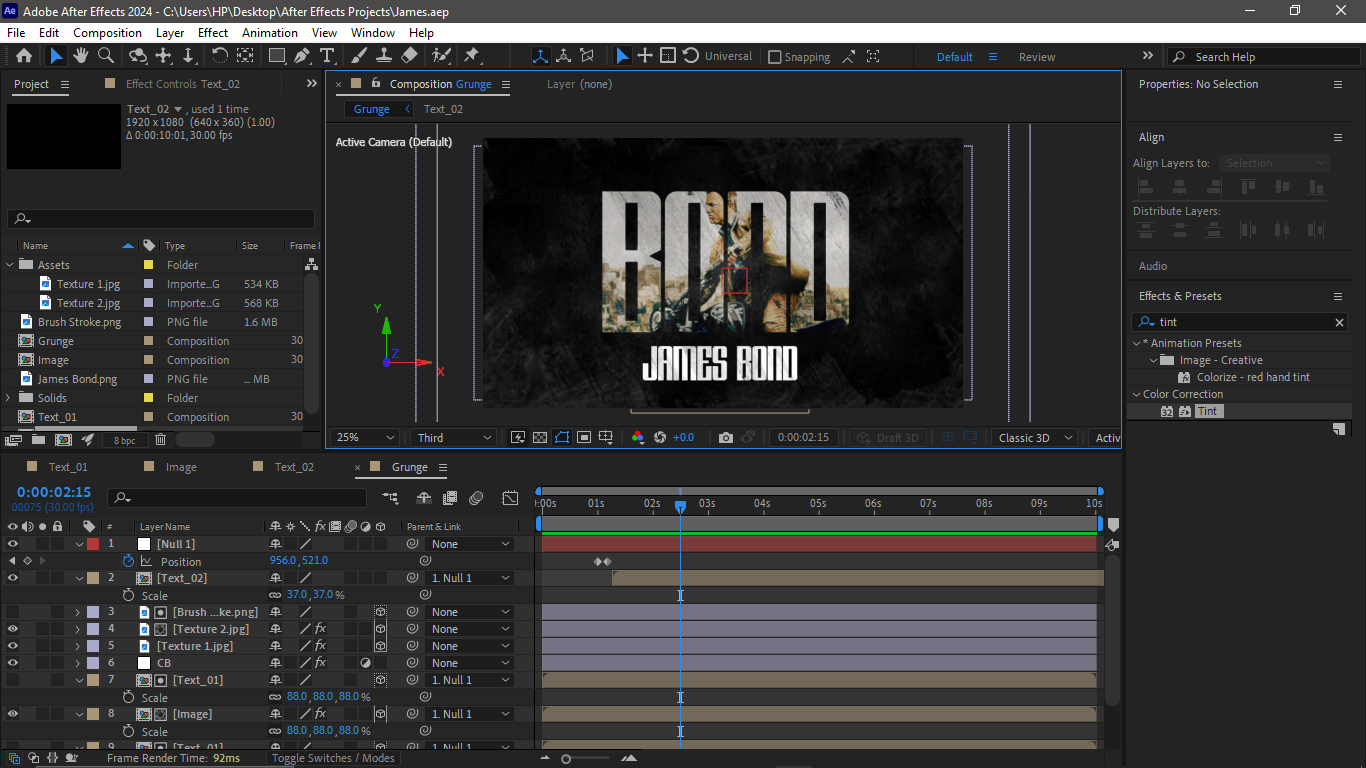Click the current time 0:00:02:15 in timeline
Screen dimensions: 1366x768
pyautogui.click(x=54, y=492)
